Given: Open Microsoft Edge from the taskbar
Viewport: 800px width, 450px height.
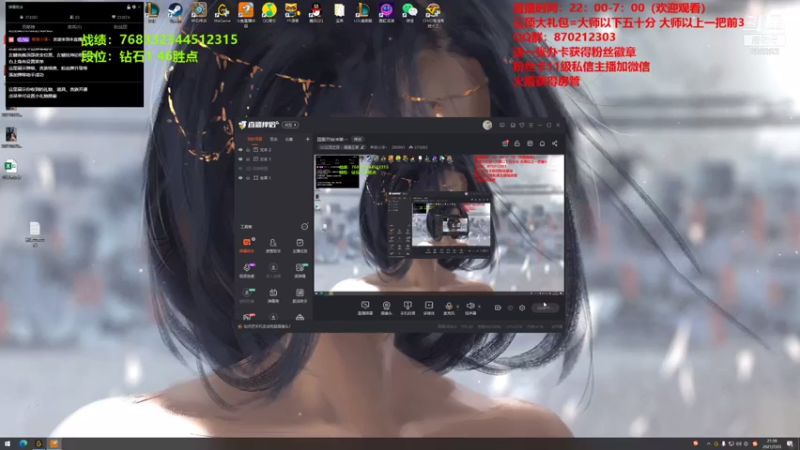Looking at the screenshot, I should pos(23,444).
